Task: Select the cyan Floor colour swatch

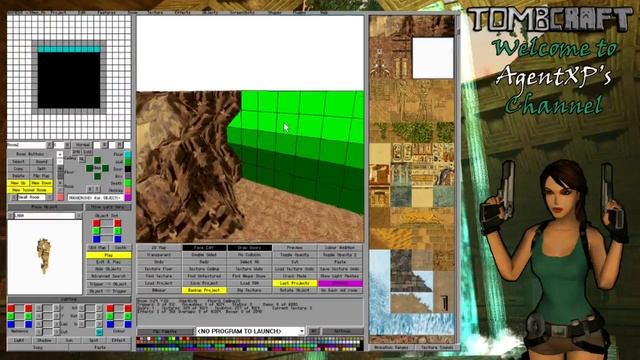Action: click(x=128, y=155)
